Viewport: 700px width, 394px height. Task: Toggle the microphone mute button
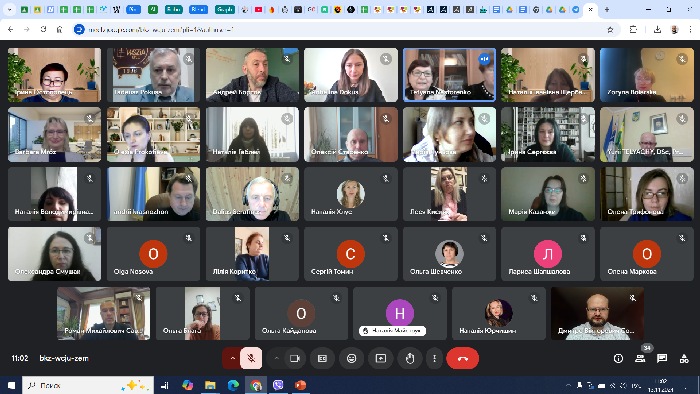(251, 358)
